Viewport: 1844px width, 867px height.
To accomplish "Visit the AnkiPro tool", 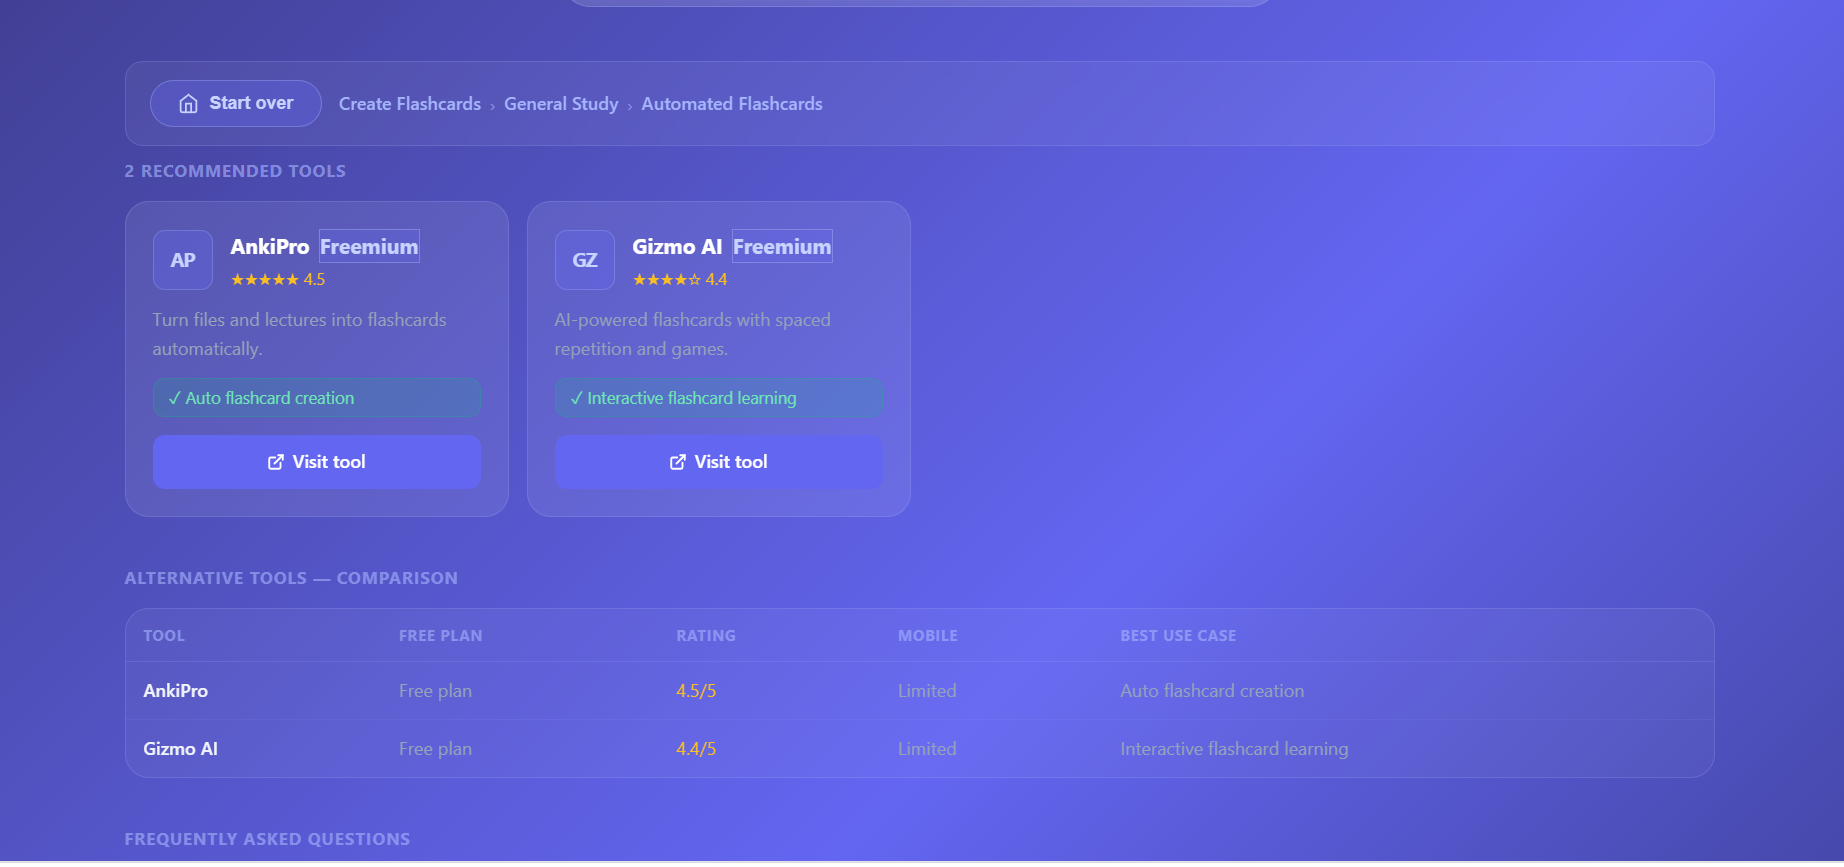I will 317,462.
